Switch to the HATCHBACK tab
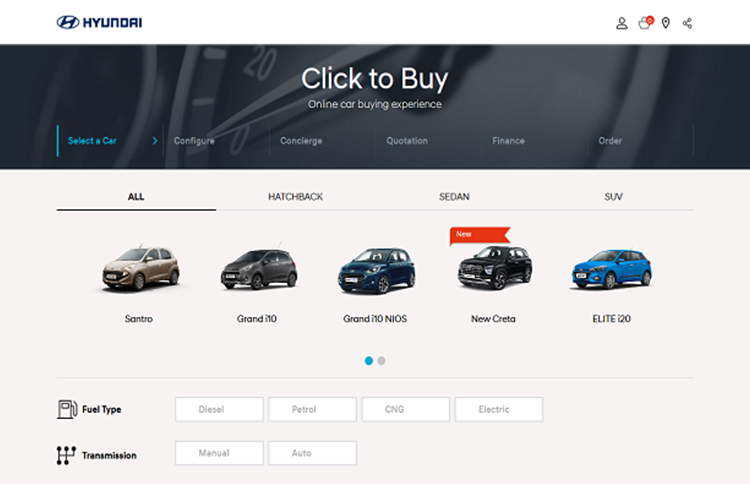This screenshot has width=750, height=490. click(x=295, y=197)
